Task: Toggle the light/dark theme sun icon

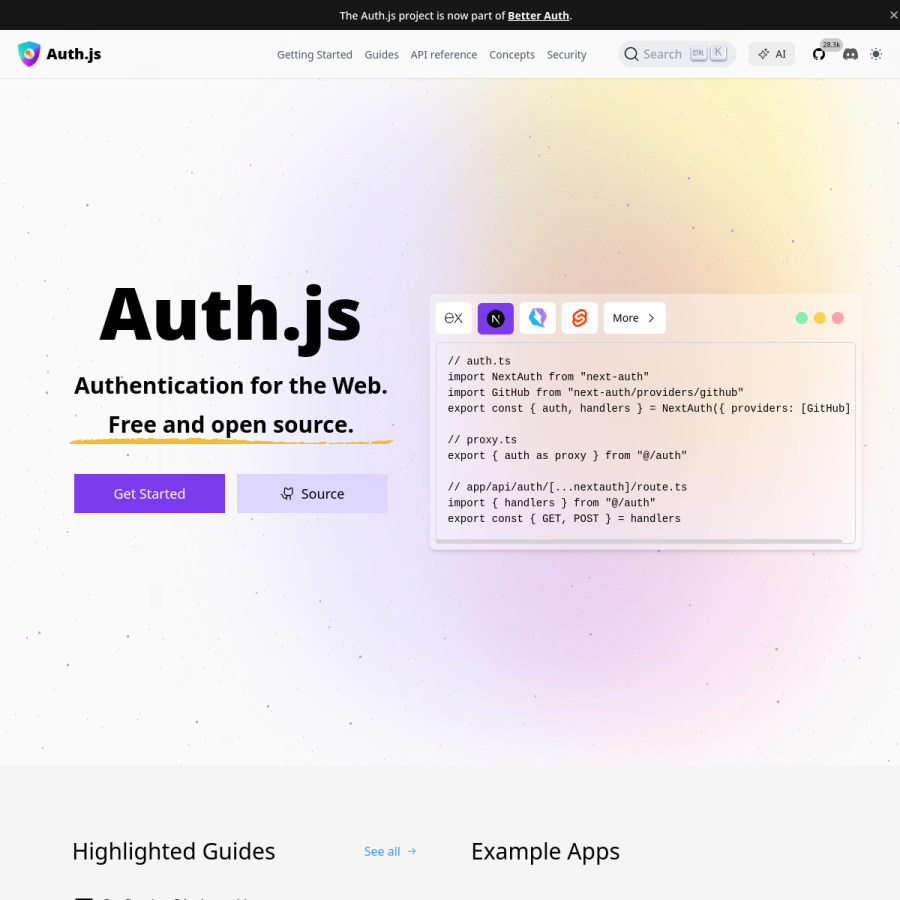Action: [x=875, y=55]
